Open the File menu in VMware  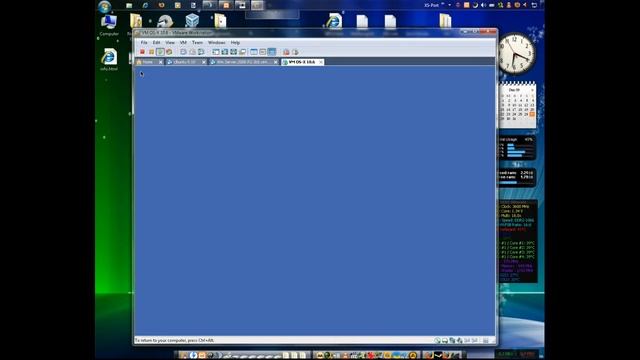click(144, 42)
